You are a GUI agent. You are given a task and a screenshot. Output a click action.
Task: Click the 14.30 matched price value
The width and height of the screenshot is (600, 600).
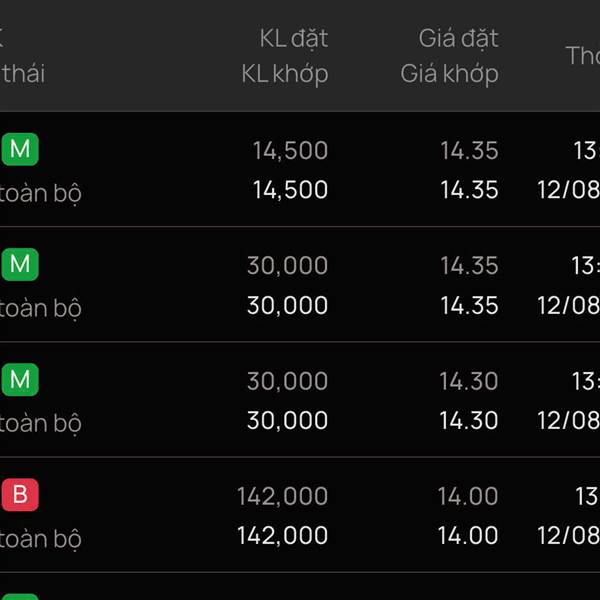[x=469, y=420]
